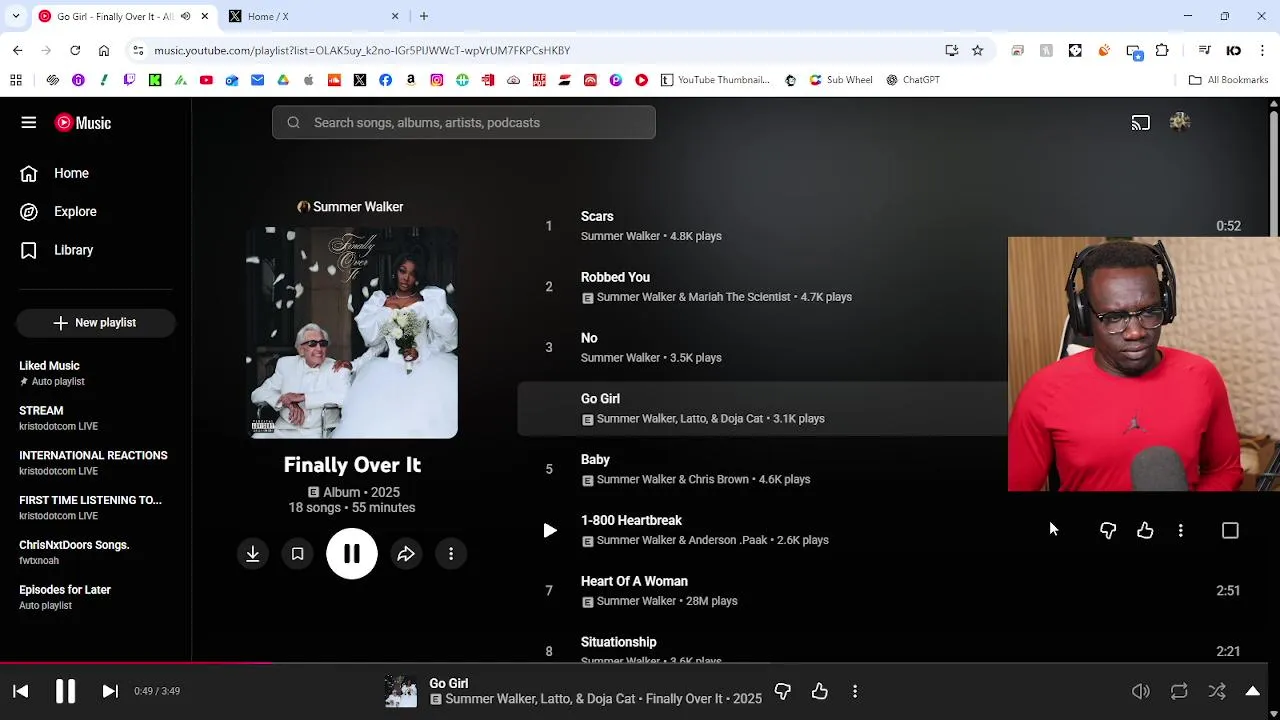Open the Liked Music playlist
Viewport: 1280px width, 720px height.
pyautogui.click(x=96, y=373)
